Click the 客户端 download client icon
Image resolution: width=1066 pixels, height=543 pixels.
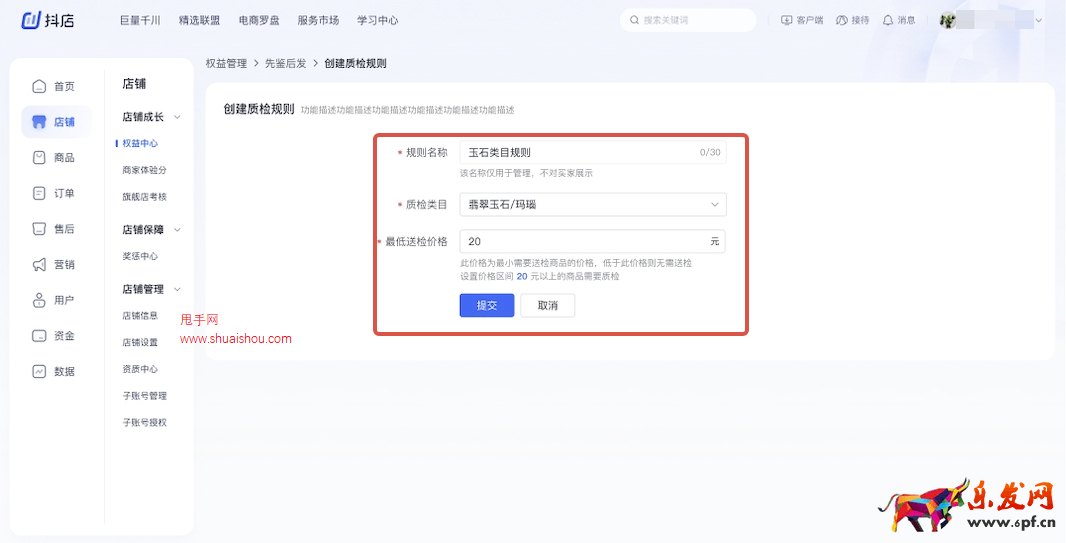click(x=787, y=20)
